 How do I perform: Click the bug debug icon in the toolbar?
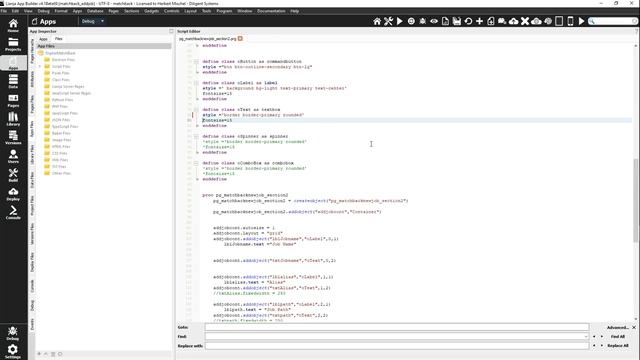click(x=422, y=21)
